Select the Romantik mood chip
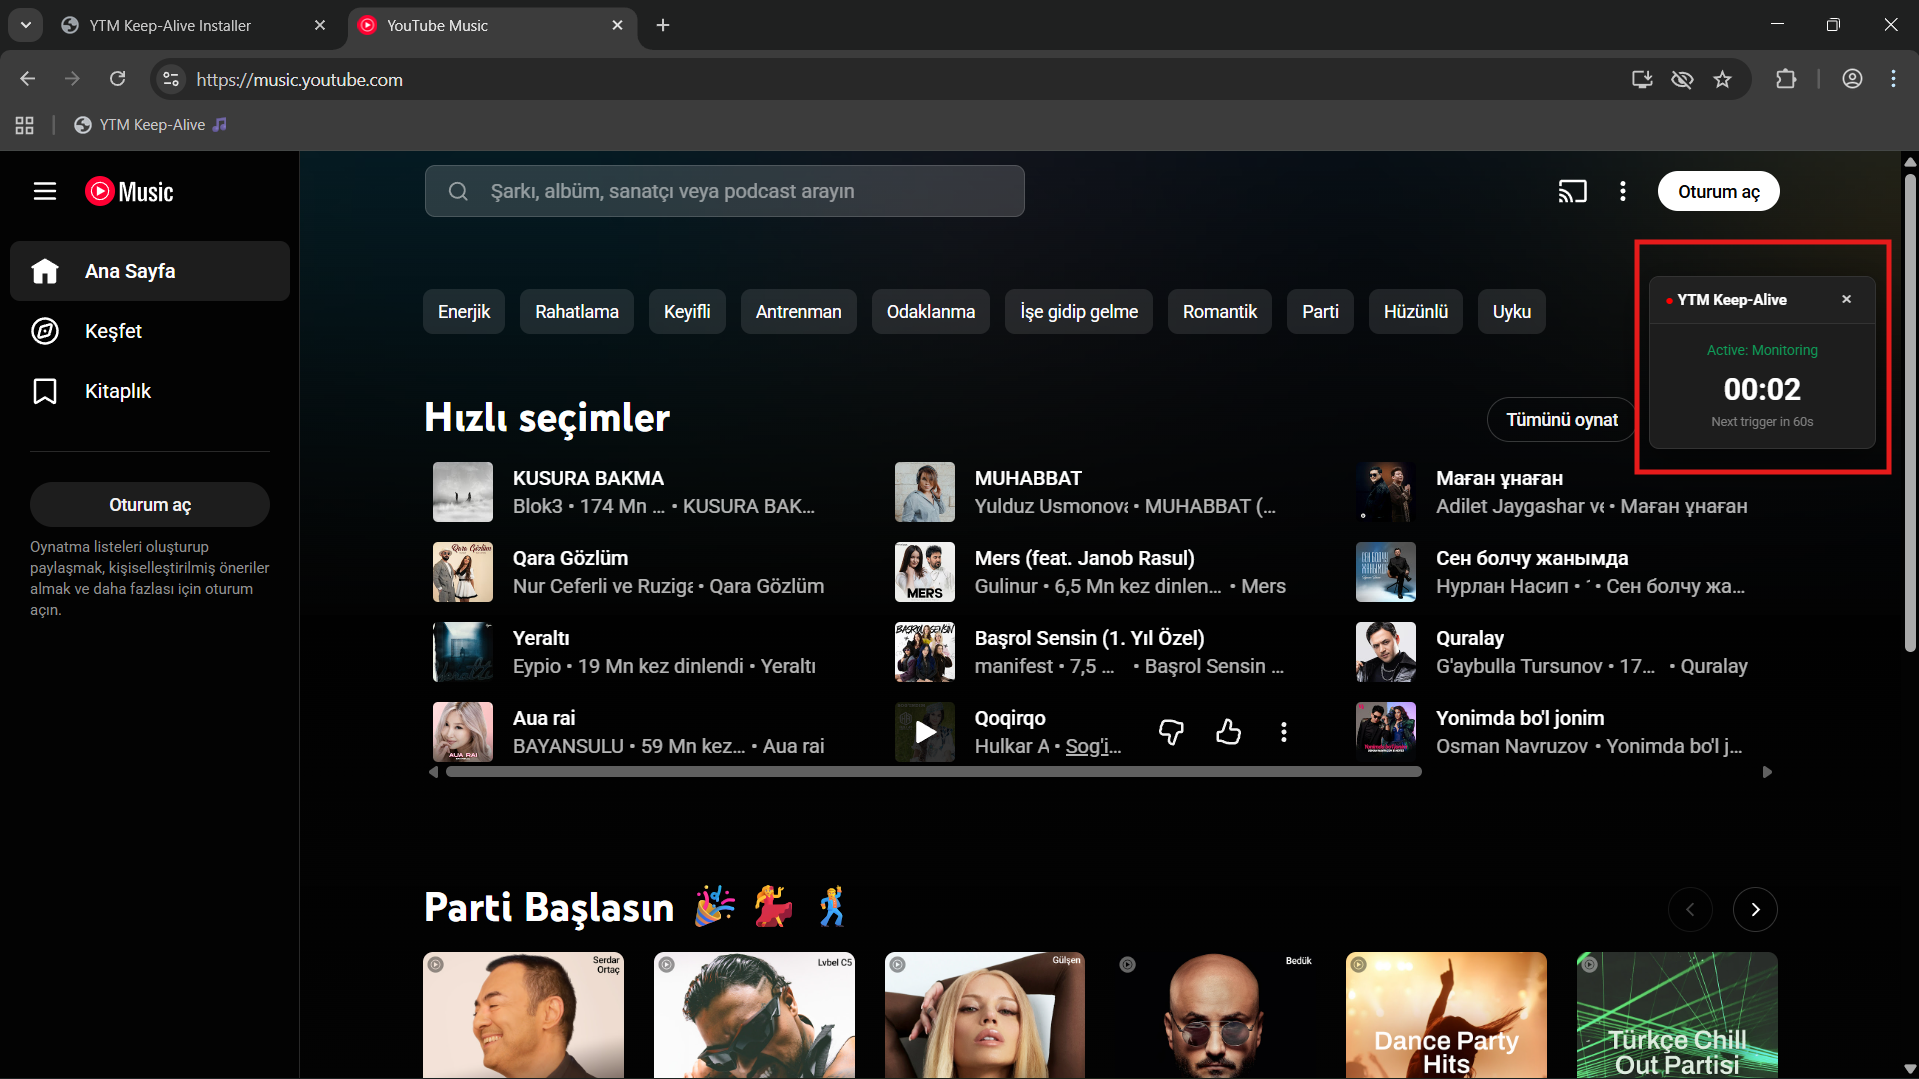 click(1218, 311)
